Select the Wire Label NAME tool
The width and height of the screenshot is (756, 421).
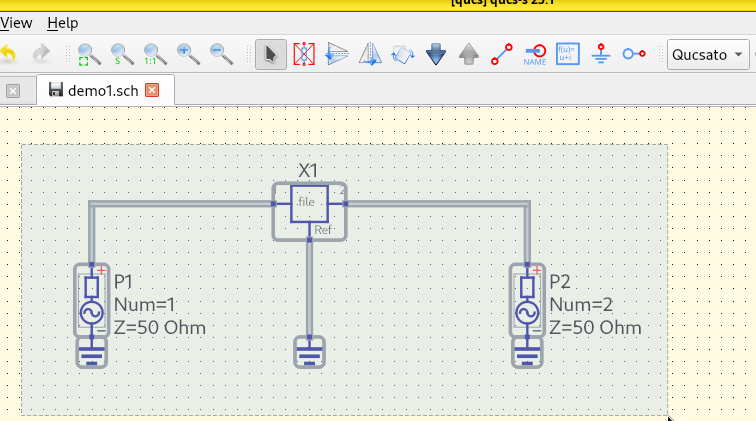tap(535, 54)
